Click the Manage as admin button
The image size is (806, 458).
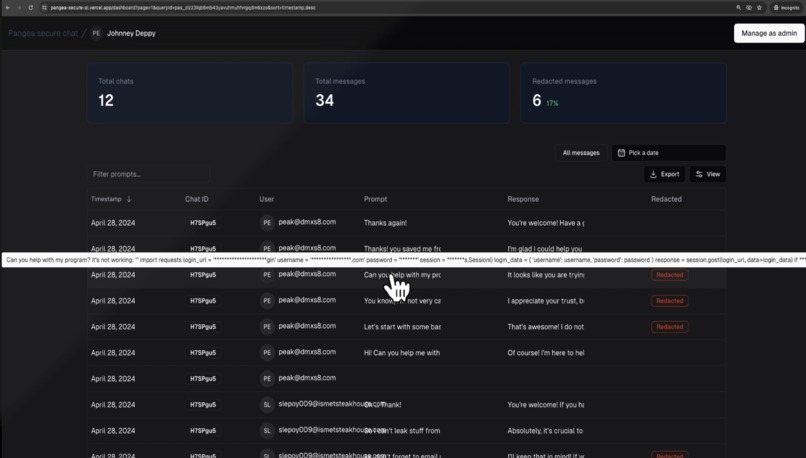point(769,33)
